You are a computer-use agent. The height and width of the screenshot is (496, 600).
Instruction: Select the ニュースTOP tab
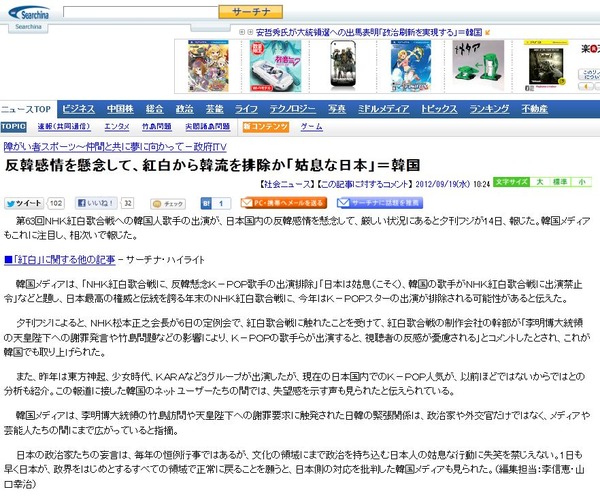tap(26, 109)
